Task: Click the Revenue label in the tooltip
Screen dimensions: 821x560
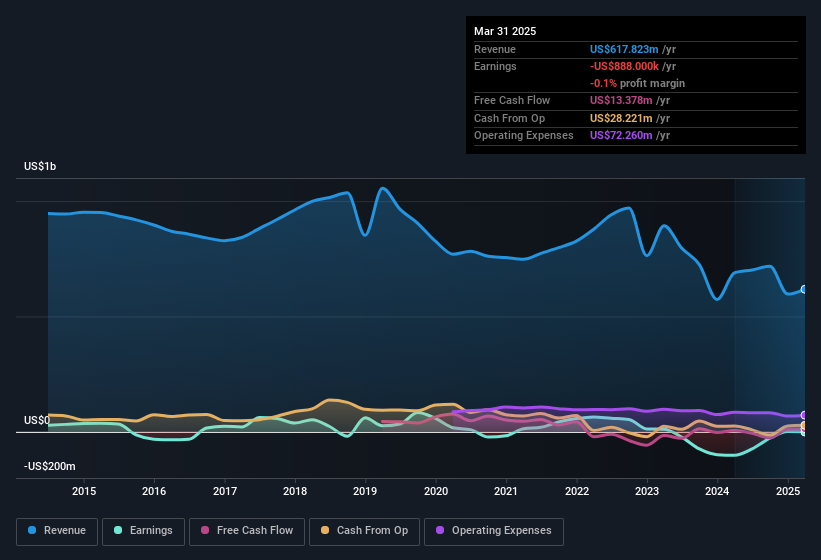Action: point(495,49)
